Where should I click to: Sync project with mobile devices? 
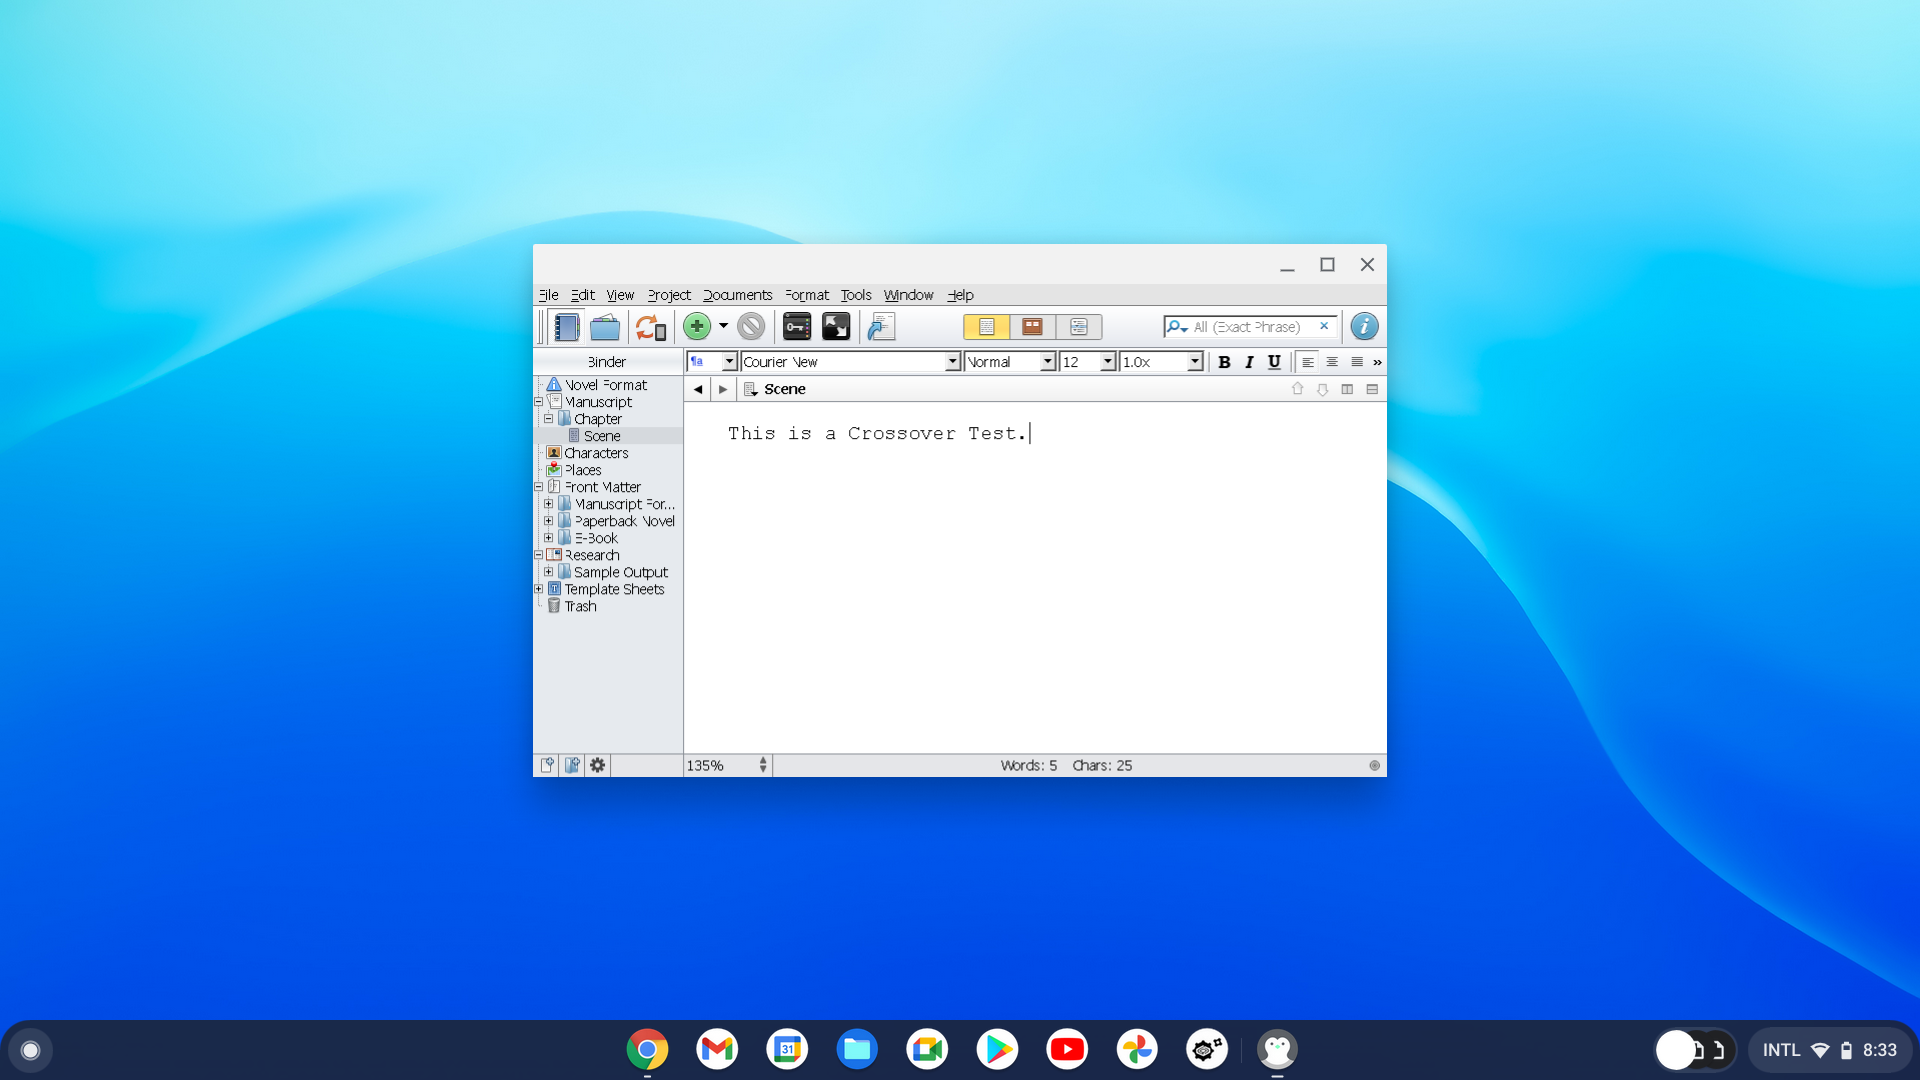coord(651,326)
